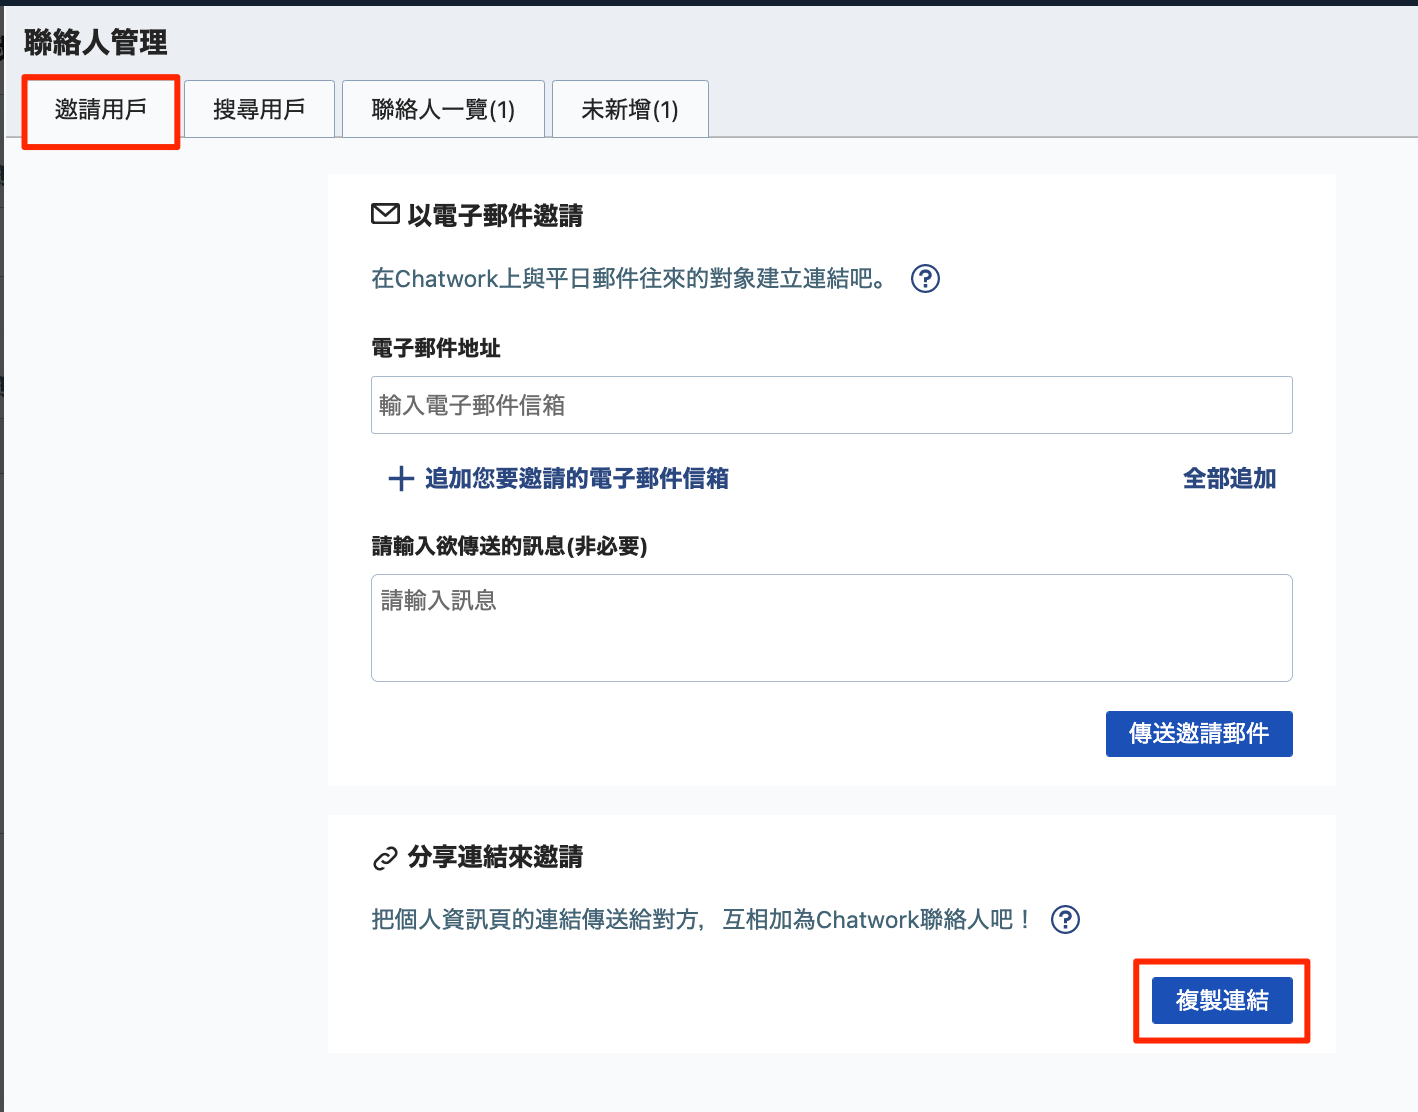1418x1112 pixels.
Task: Switch to the 搜尋用戶 tab
Action: point(259,109)
